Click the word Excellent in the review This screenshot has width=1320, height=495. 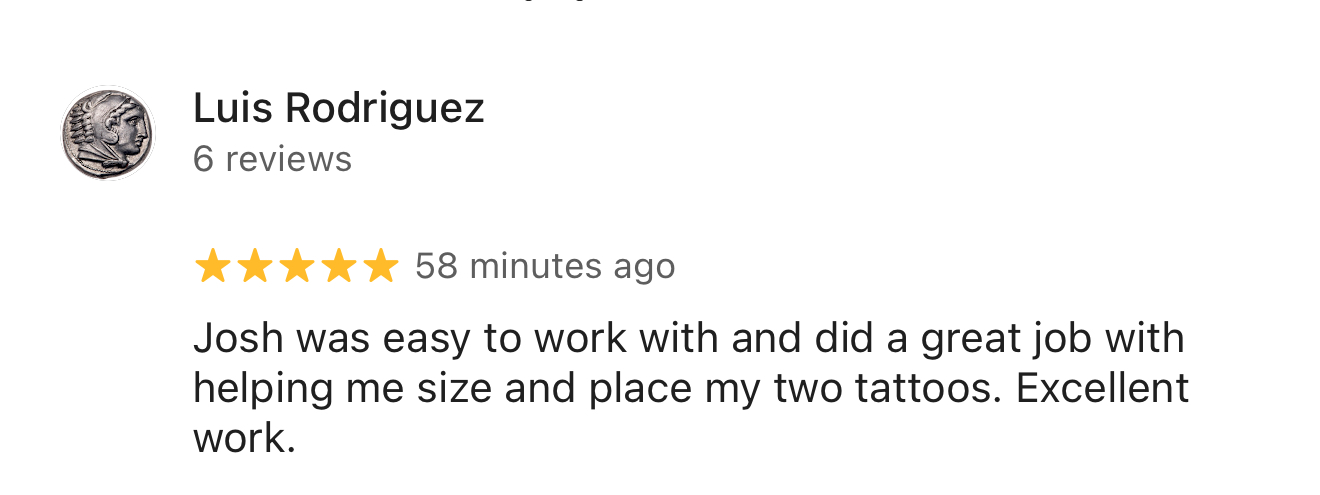click(1102, 389)
